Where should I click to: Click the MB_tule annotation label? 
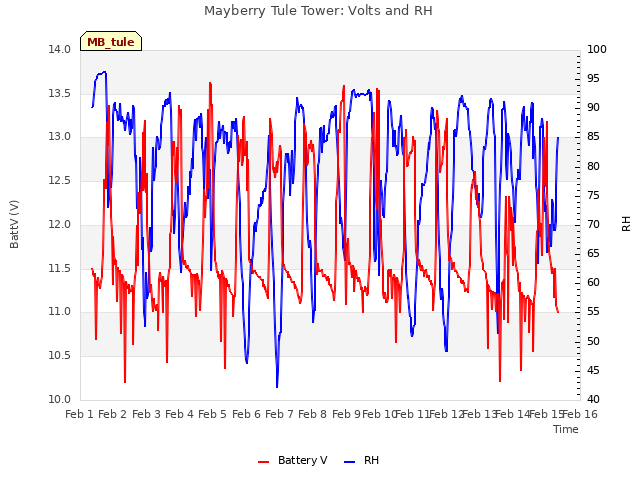[111, 42]
